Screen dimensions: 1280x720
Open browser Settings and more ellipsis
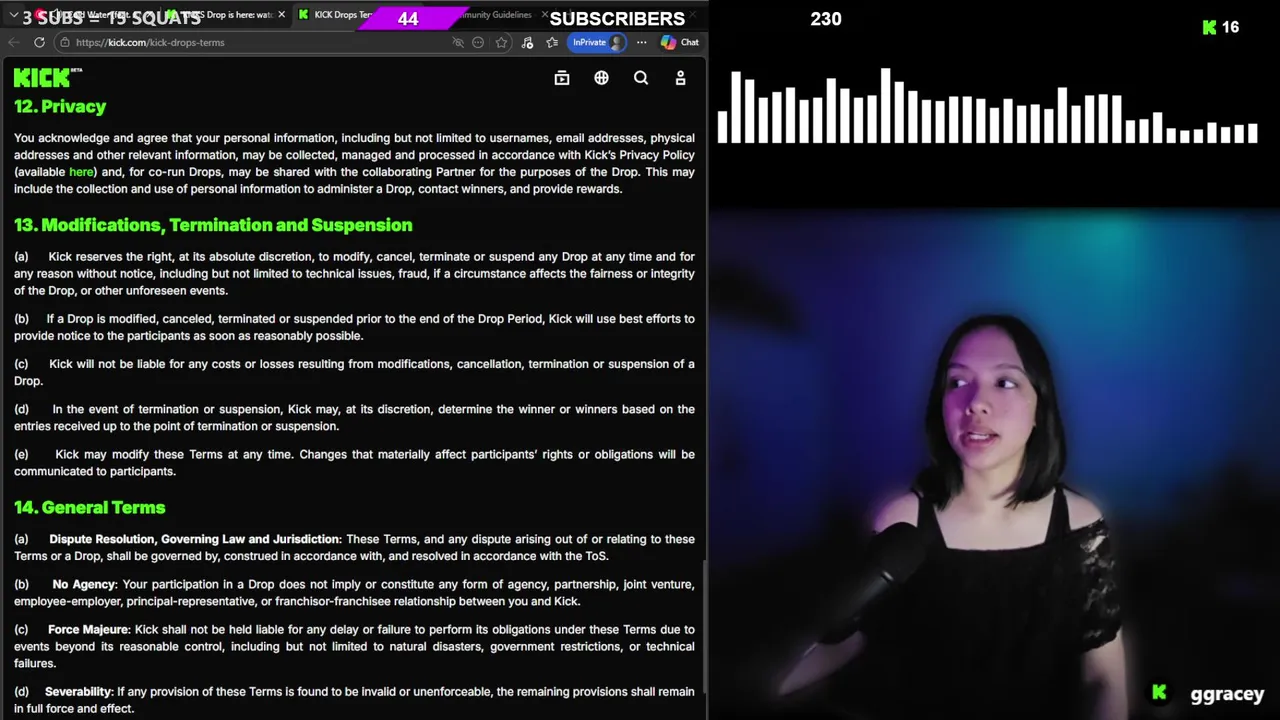641,42
